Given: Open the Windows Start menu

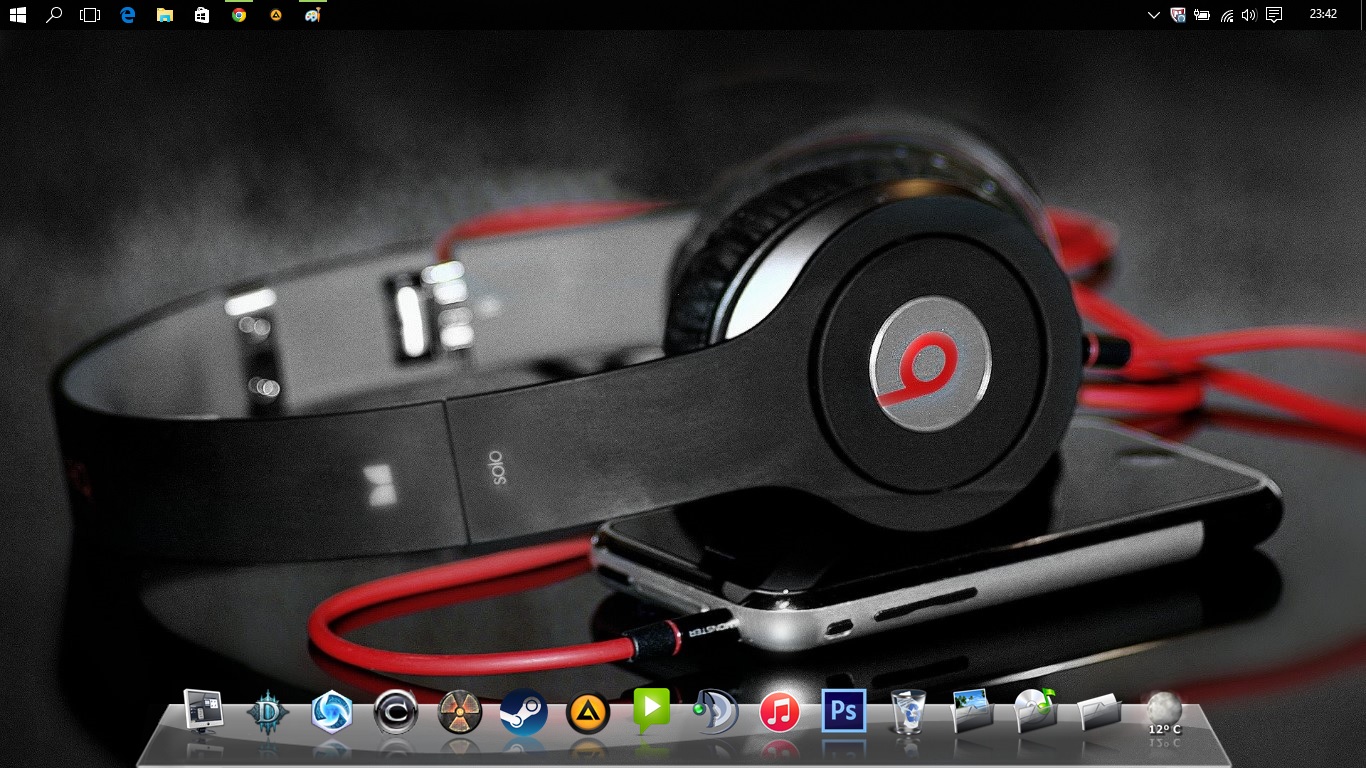Looking at the screenshot, I should click(x=18, y=15).
